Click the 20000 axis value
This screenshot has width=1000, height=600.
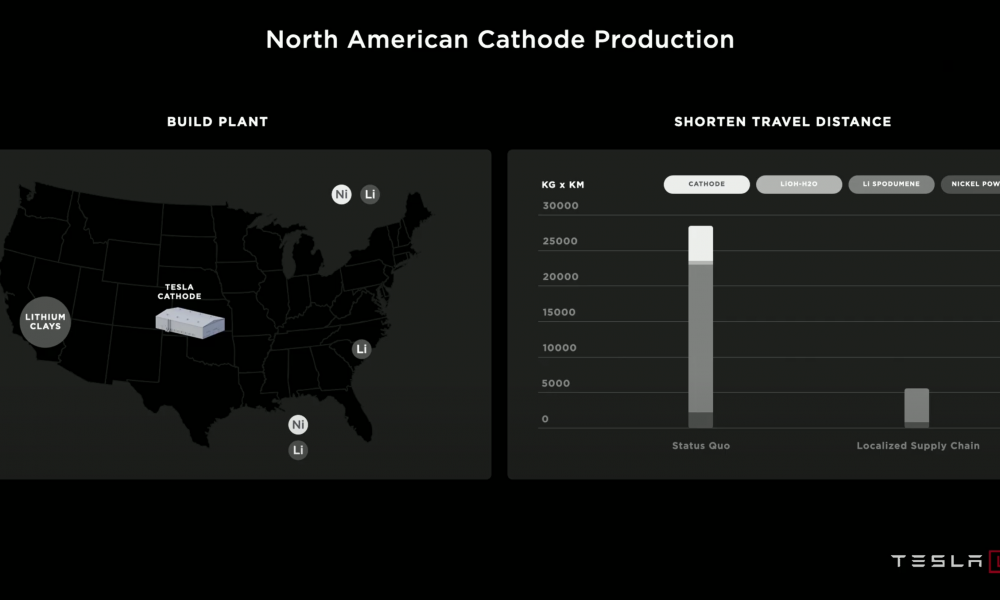click(561, 277)
